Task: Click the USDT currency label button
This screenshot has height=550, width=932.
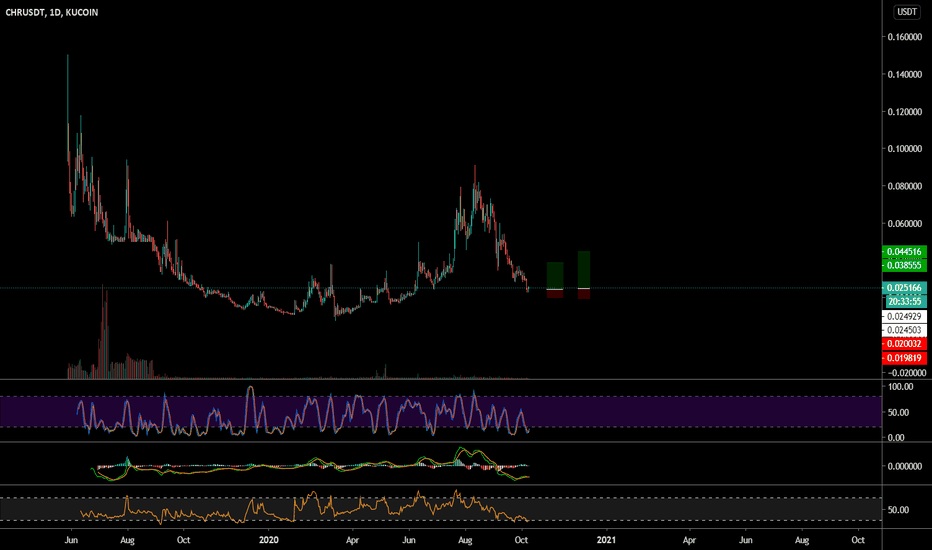Action: click(x=906, y=12)
